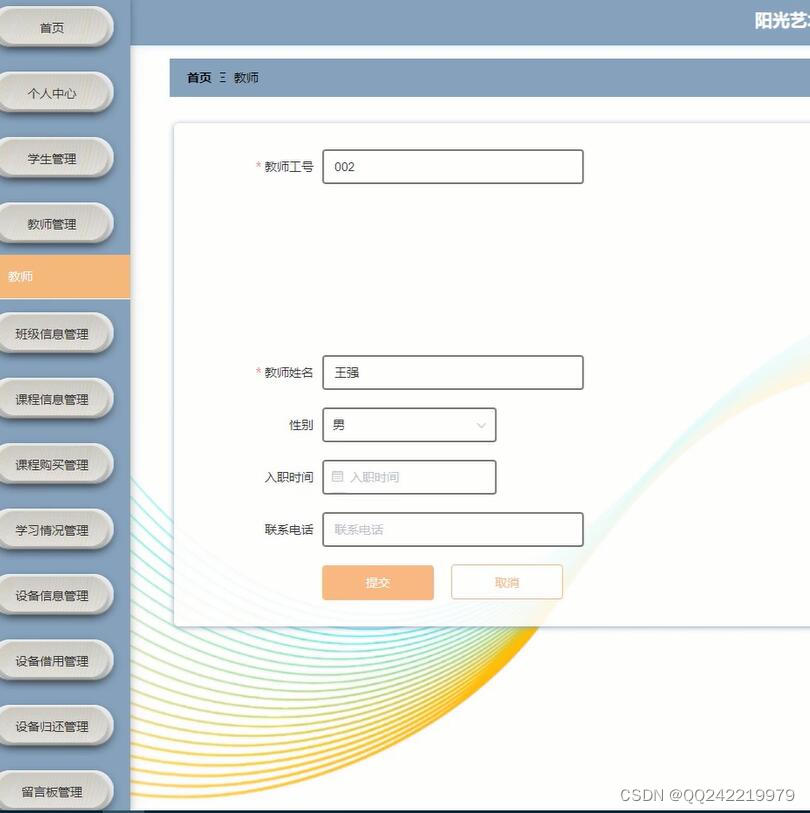The image size is (810, 813).
Task: Select 男 in the gender combo box
Action: pyautogui.click(x=410, y=425)
